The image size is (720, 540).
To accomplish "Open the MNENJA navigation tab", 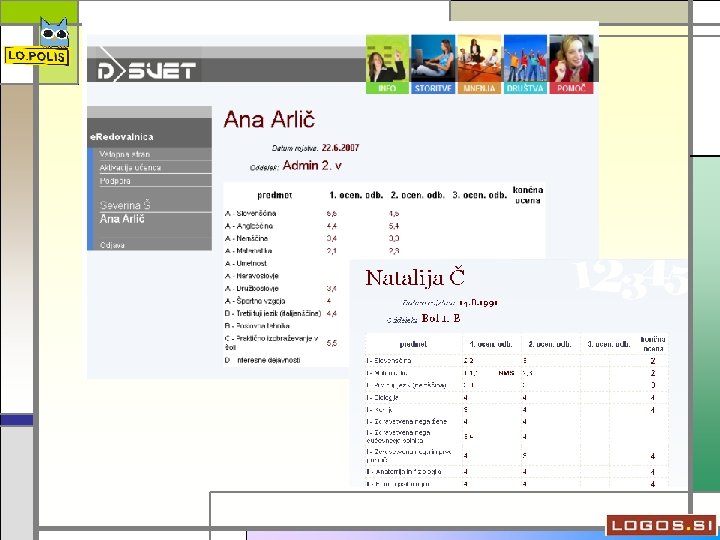I will [479, 88].
